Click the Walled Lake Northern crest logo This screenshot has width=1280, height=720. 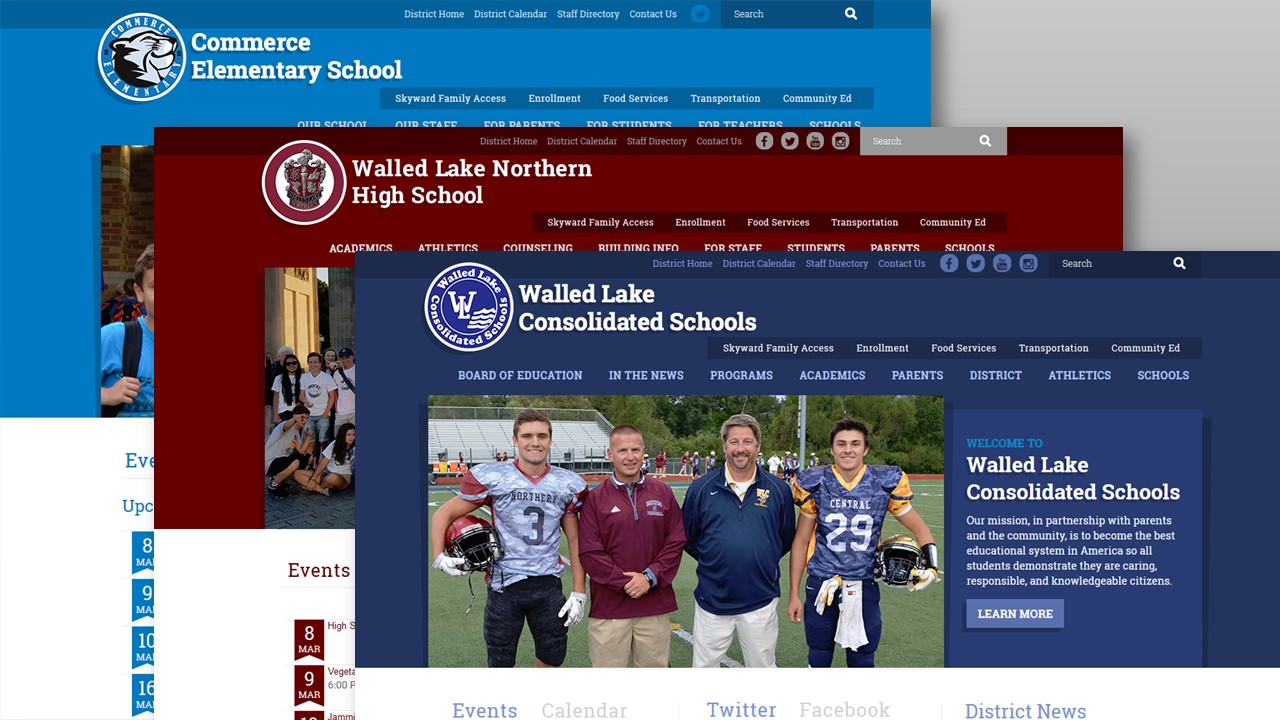tap(304, 182)
